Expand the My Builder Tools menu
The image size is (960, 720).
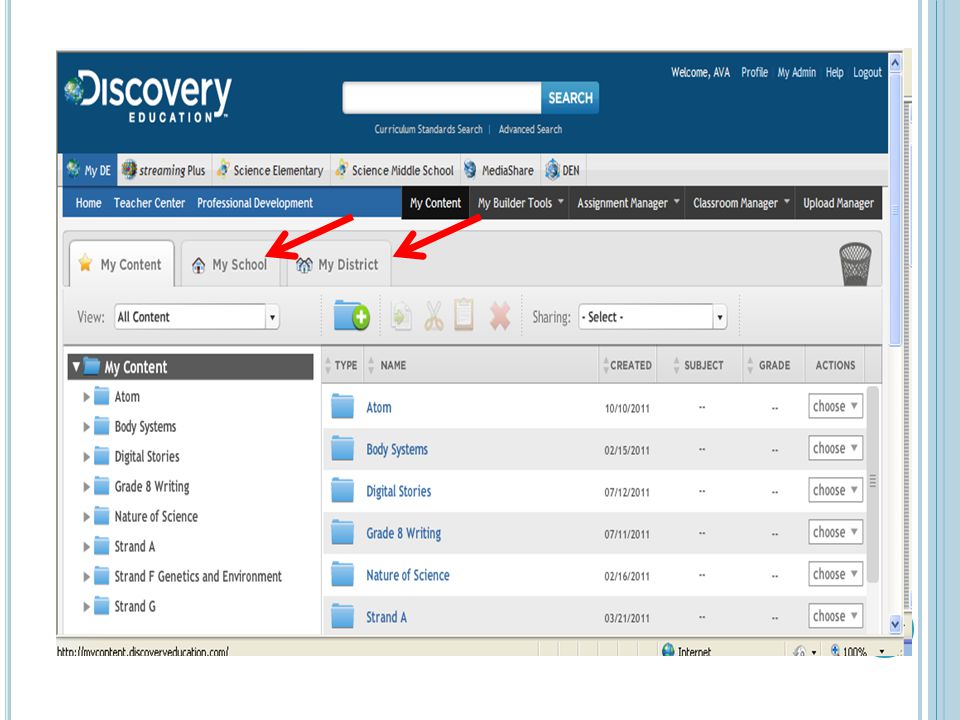point(520,203)
